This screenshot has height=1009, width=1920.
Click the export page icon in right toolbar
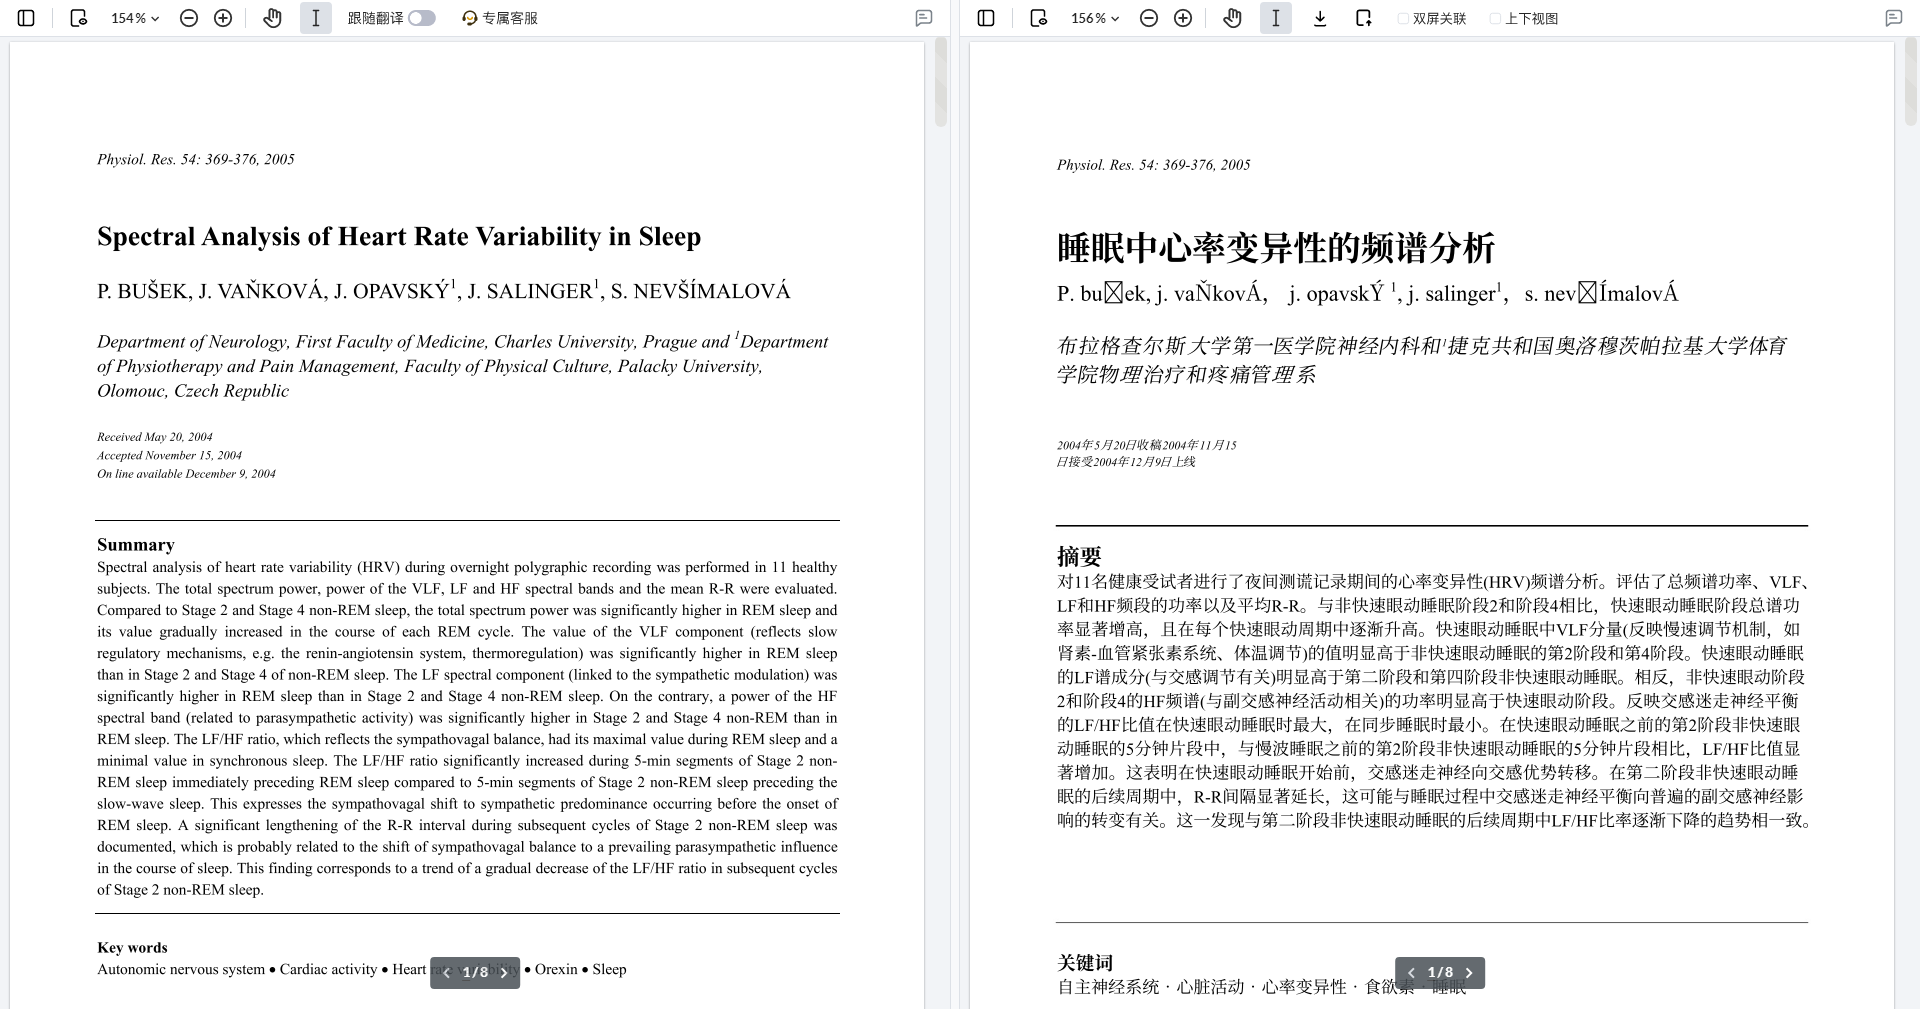tap(1364, 18)
